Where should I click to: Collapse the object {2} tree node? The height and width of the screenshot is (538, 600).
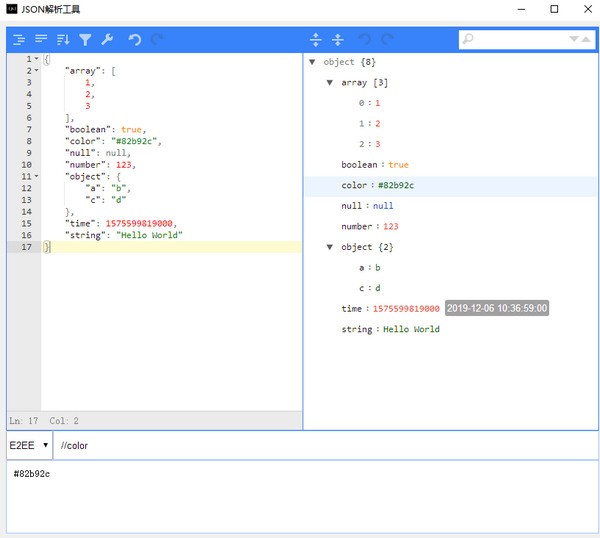(331, 247)
